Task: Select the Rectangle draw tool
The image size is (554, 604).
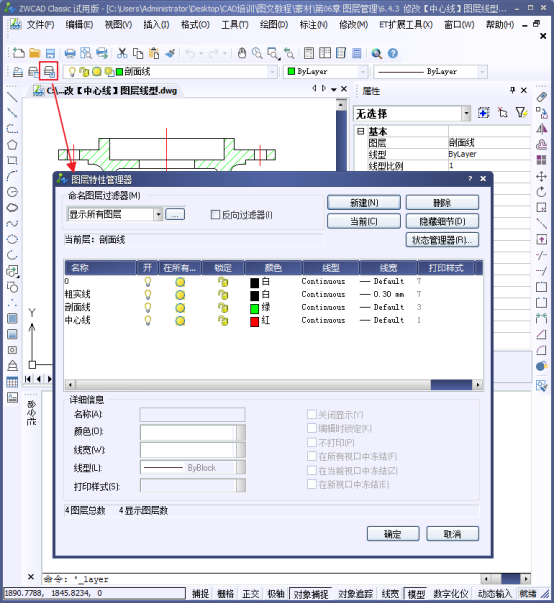Action: [12, 160]
